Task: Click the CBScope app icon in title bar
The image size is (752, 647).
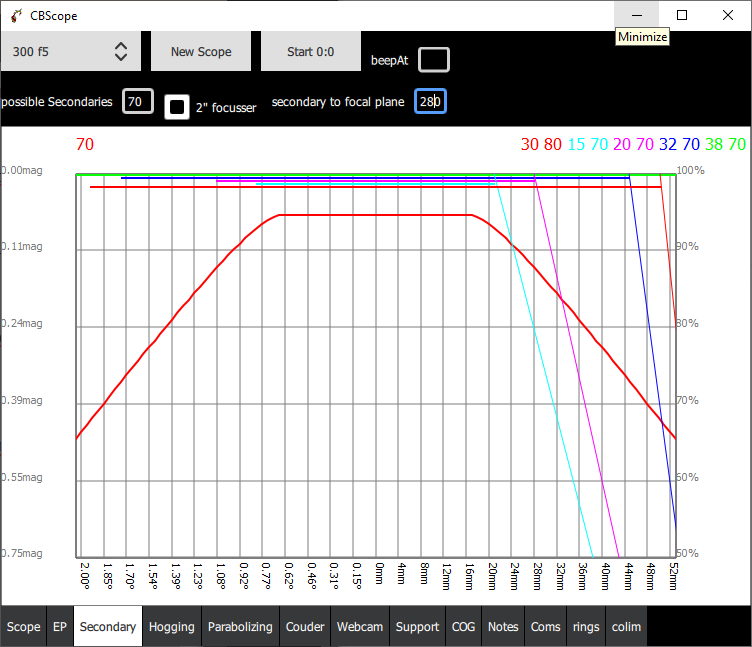Action: point(16,16)
